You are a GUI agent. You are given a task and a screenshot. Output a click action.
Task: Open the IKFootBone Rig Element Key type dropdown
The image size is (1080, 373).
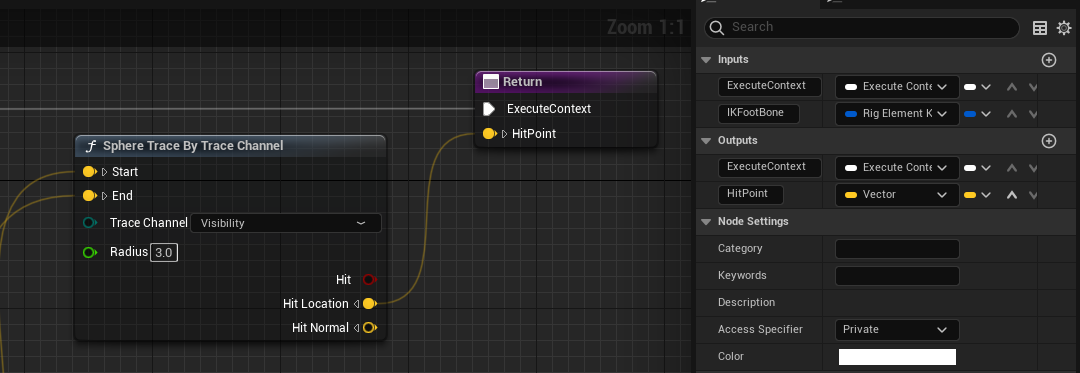tap(897, 114)
